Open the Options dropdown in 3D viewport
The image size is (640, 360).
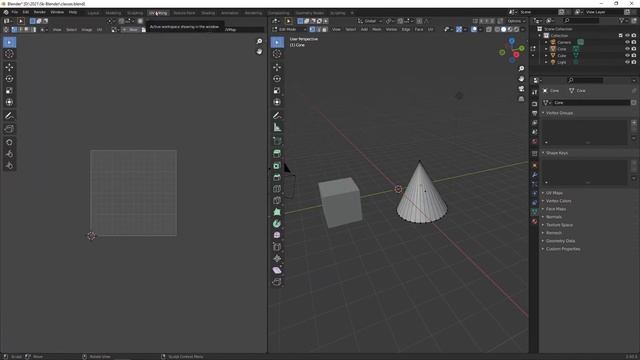pyautogui.click(x=516, y=21)
